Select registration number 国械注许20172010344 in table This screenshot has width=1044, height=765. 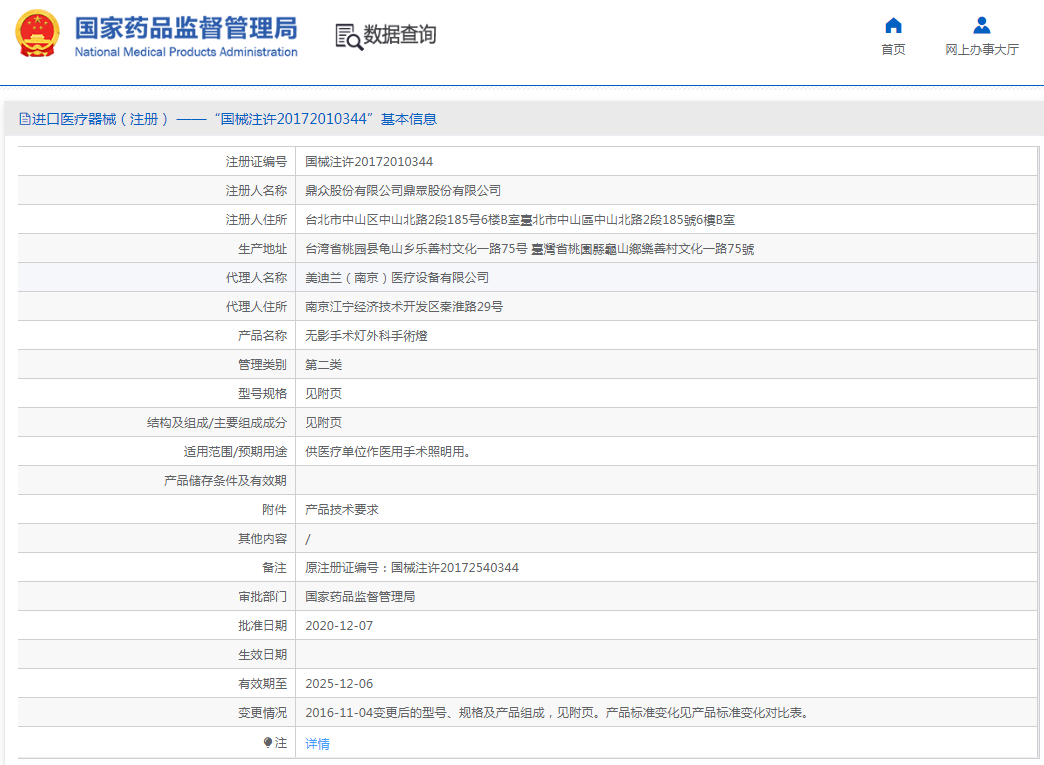[369, 162]
